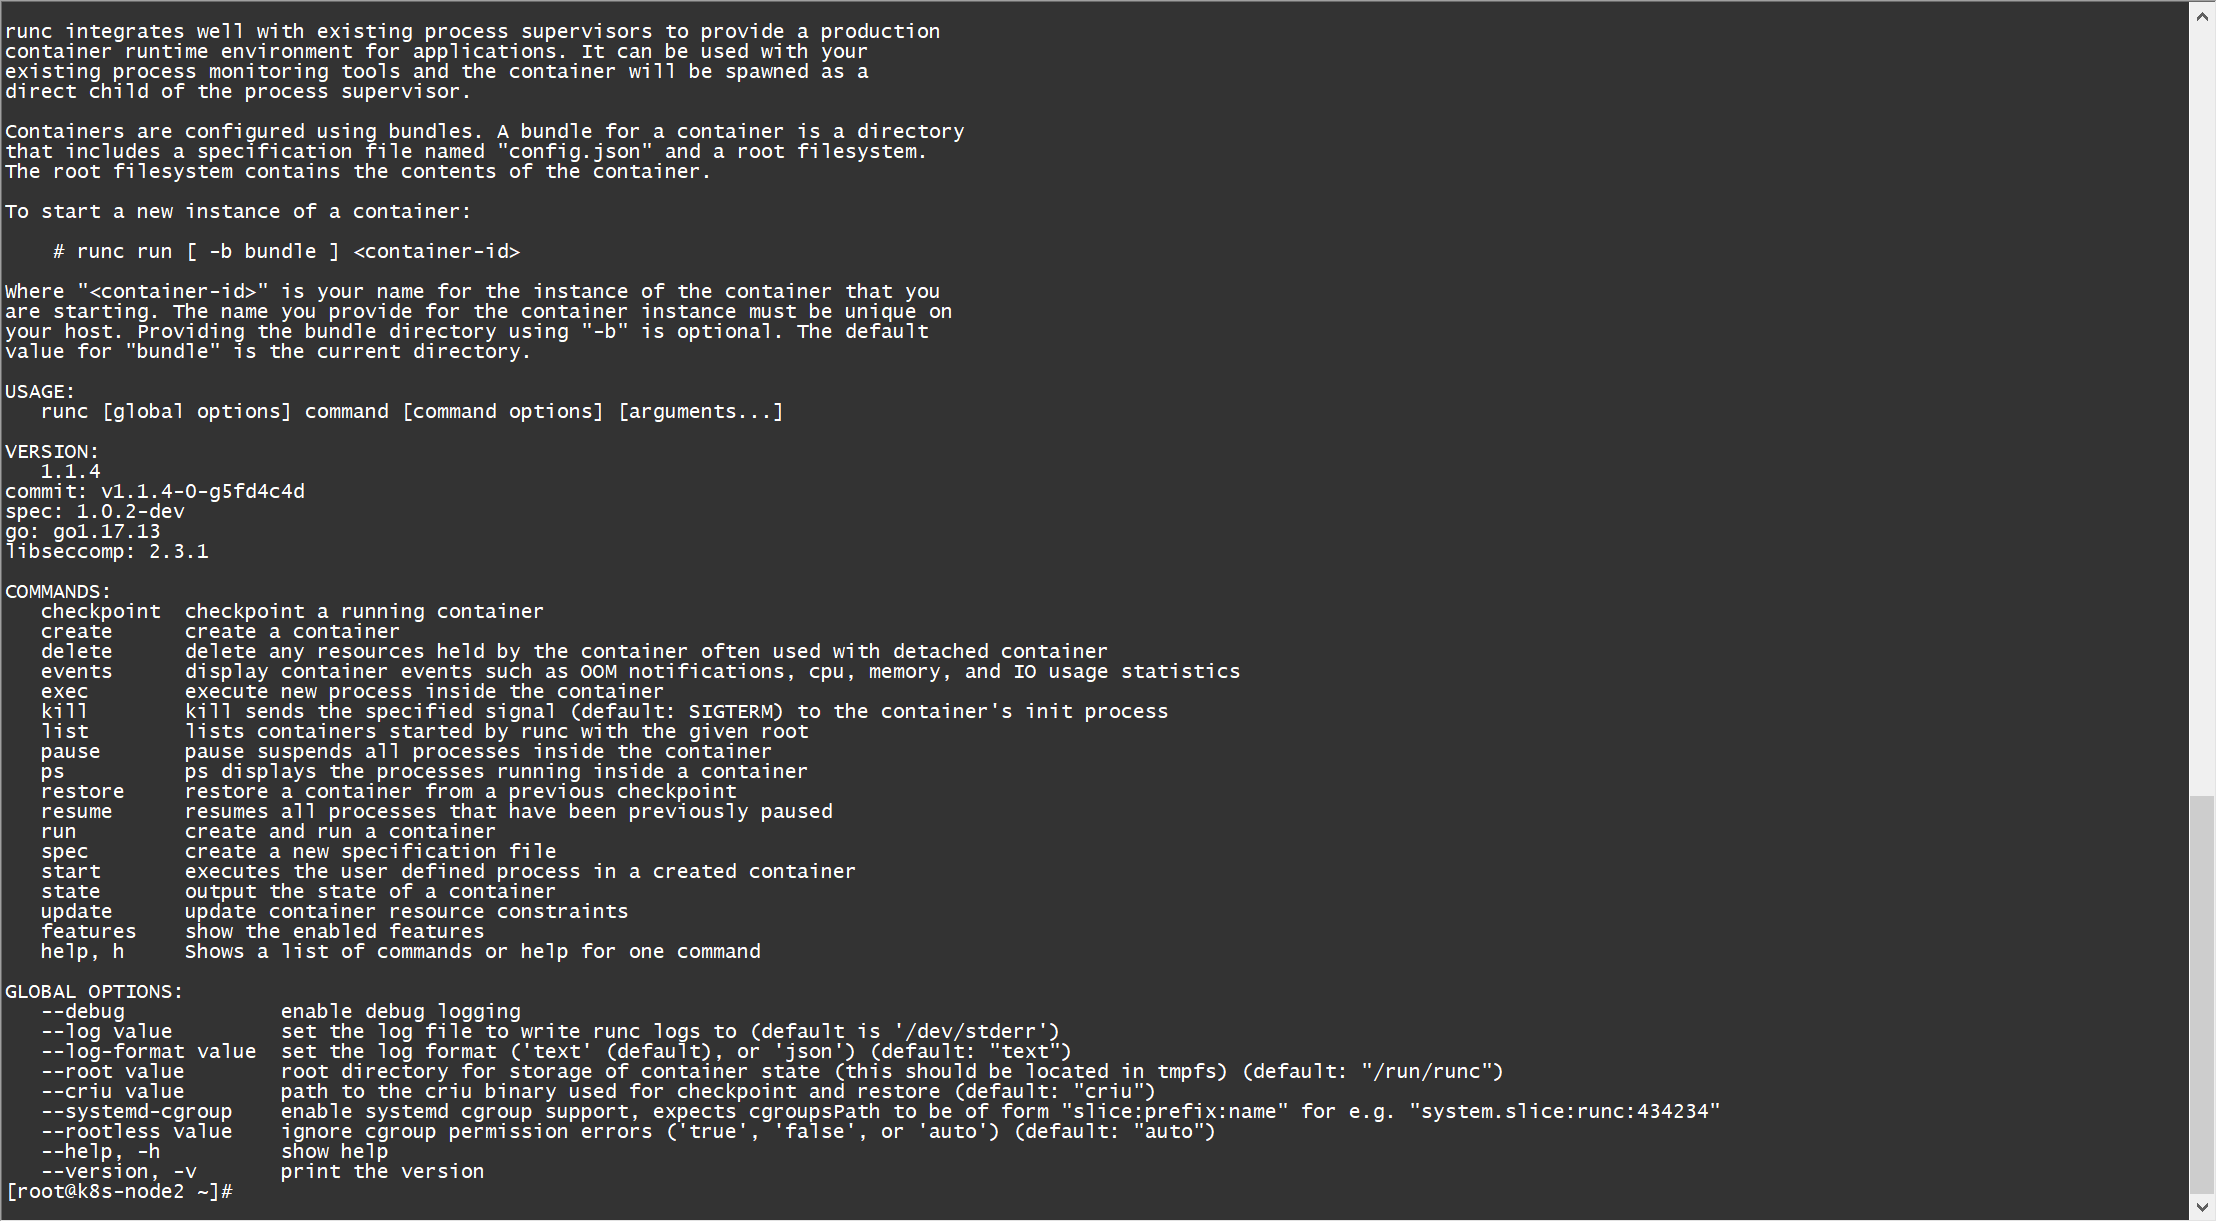Click the --debug option name
Image resolution: width=2217 pixels, height=1222 pixels.
click(x=83, y=1011)
